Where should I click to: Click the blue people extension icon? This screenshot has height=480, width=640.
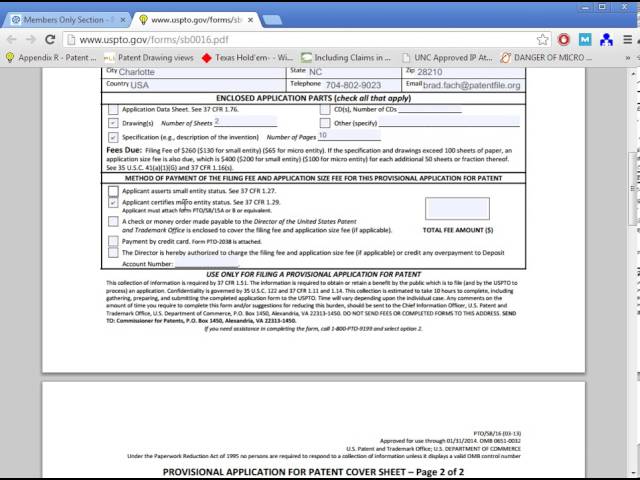(607, 40)
